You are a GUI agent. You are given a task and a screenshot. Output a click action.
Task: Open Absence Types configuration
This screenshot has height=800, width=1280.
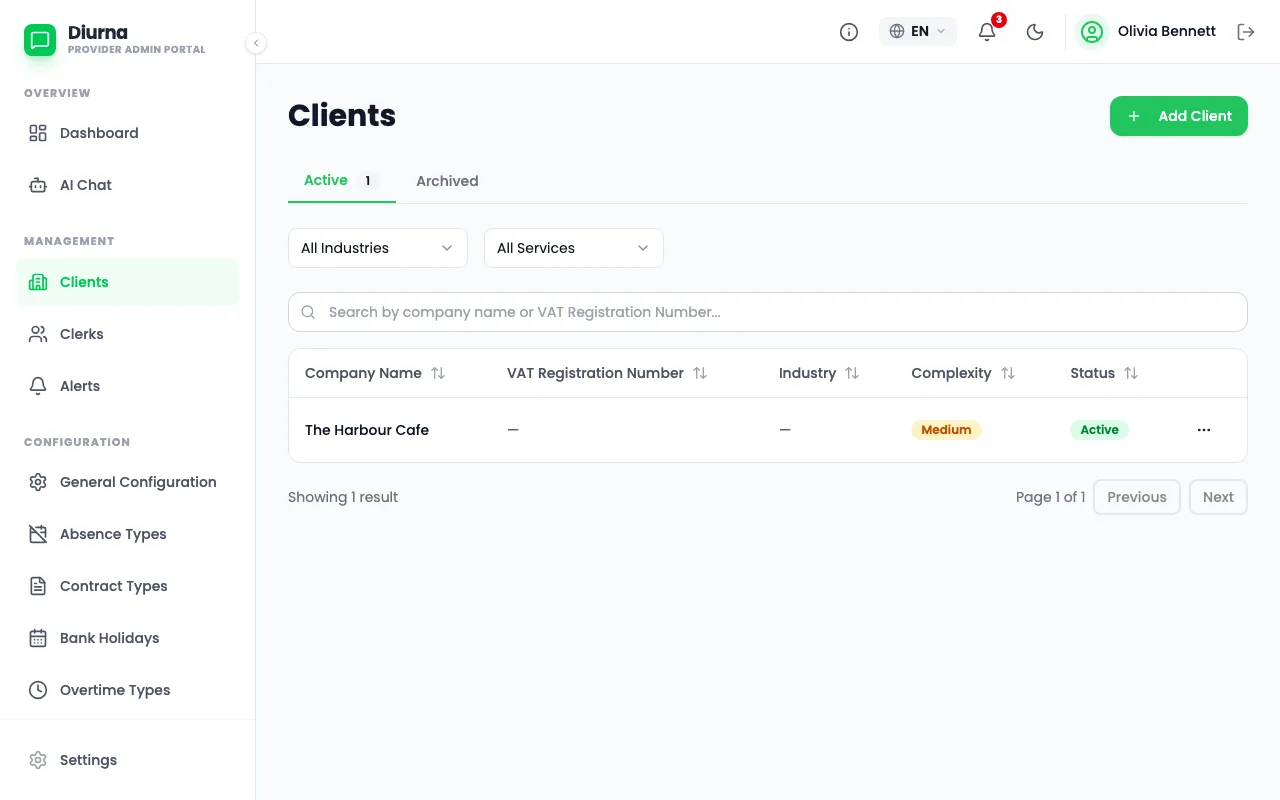128,534
